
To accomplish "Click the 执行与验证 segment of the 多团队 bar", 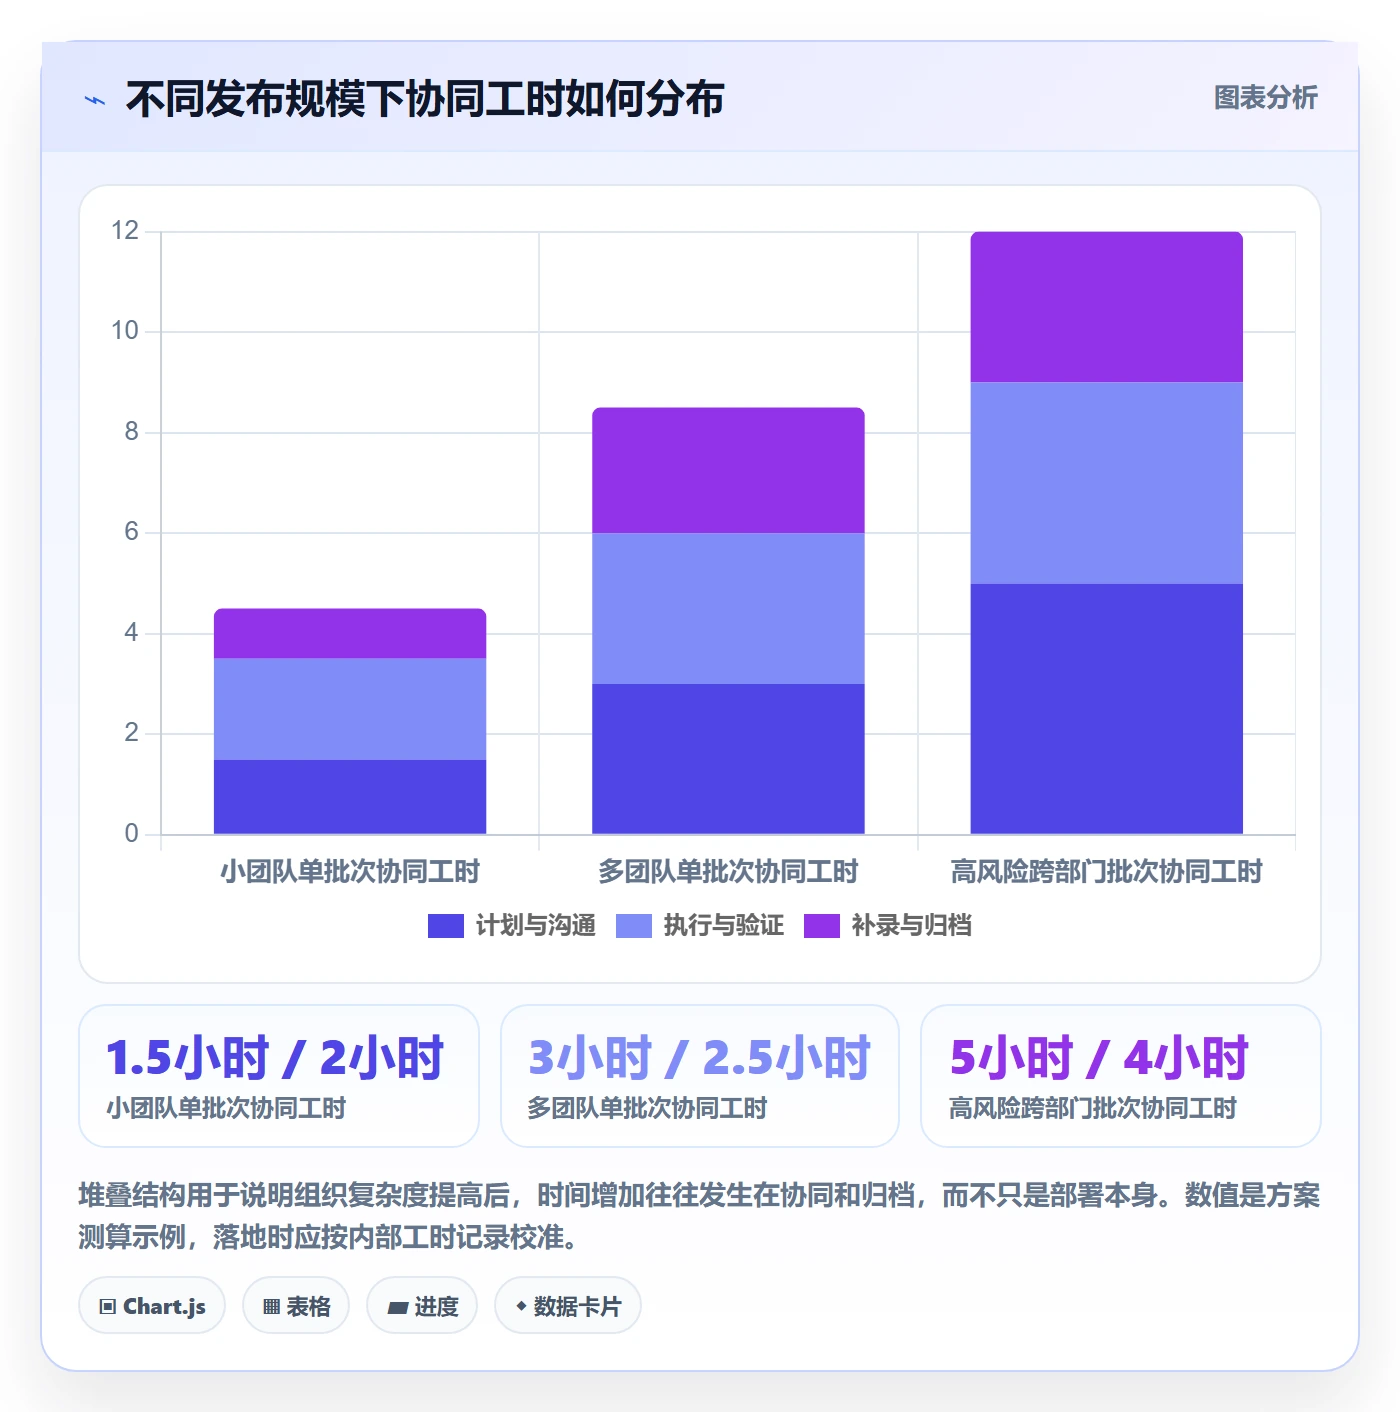I will pyautogui.click(x=728, y=608).
